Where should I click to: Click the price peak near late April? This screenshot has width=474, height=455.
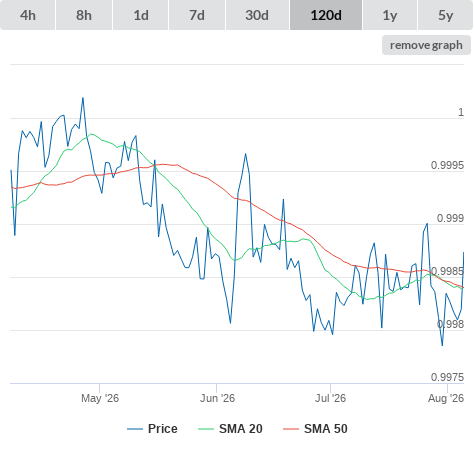pos(83,98)
